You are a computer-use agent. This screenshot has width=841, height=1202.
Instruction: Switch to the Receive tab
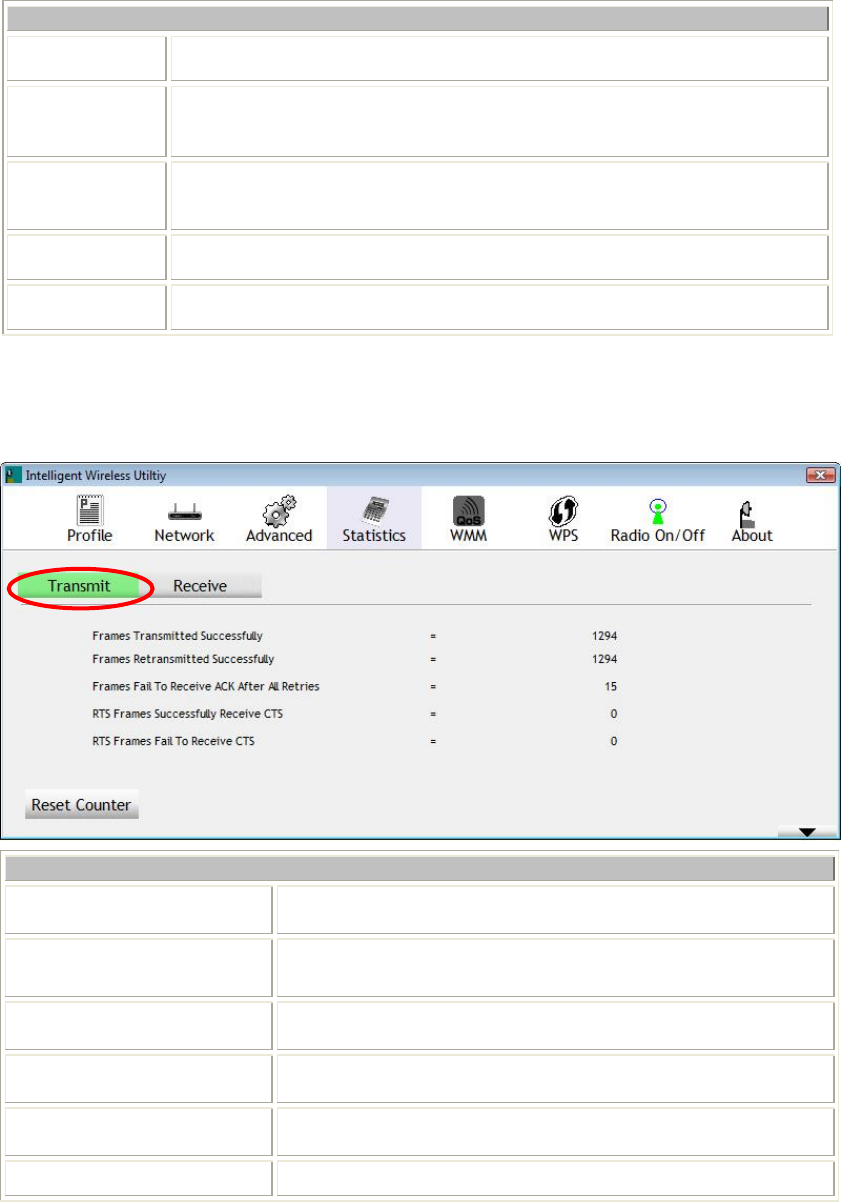(x=200, y=586)
